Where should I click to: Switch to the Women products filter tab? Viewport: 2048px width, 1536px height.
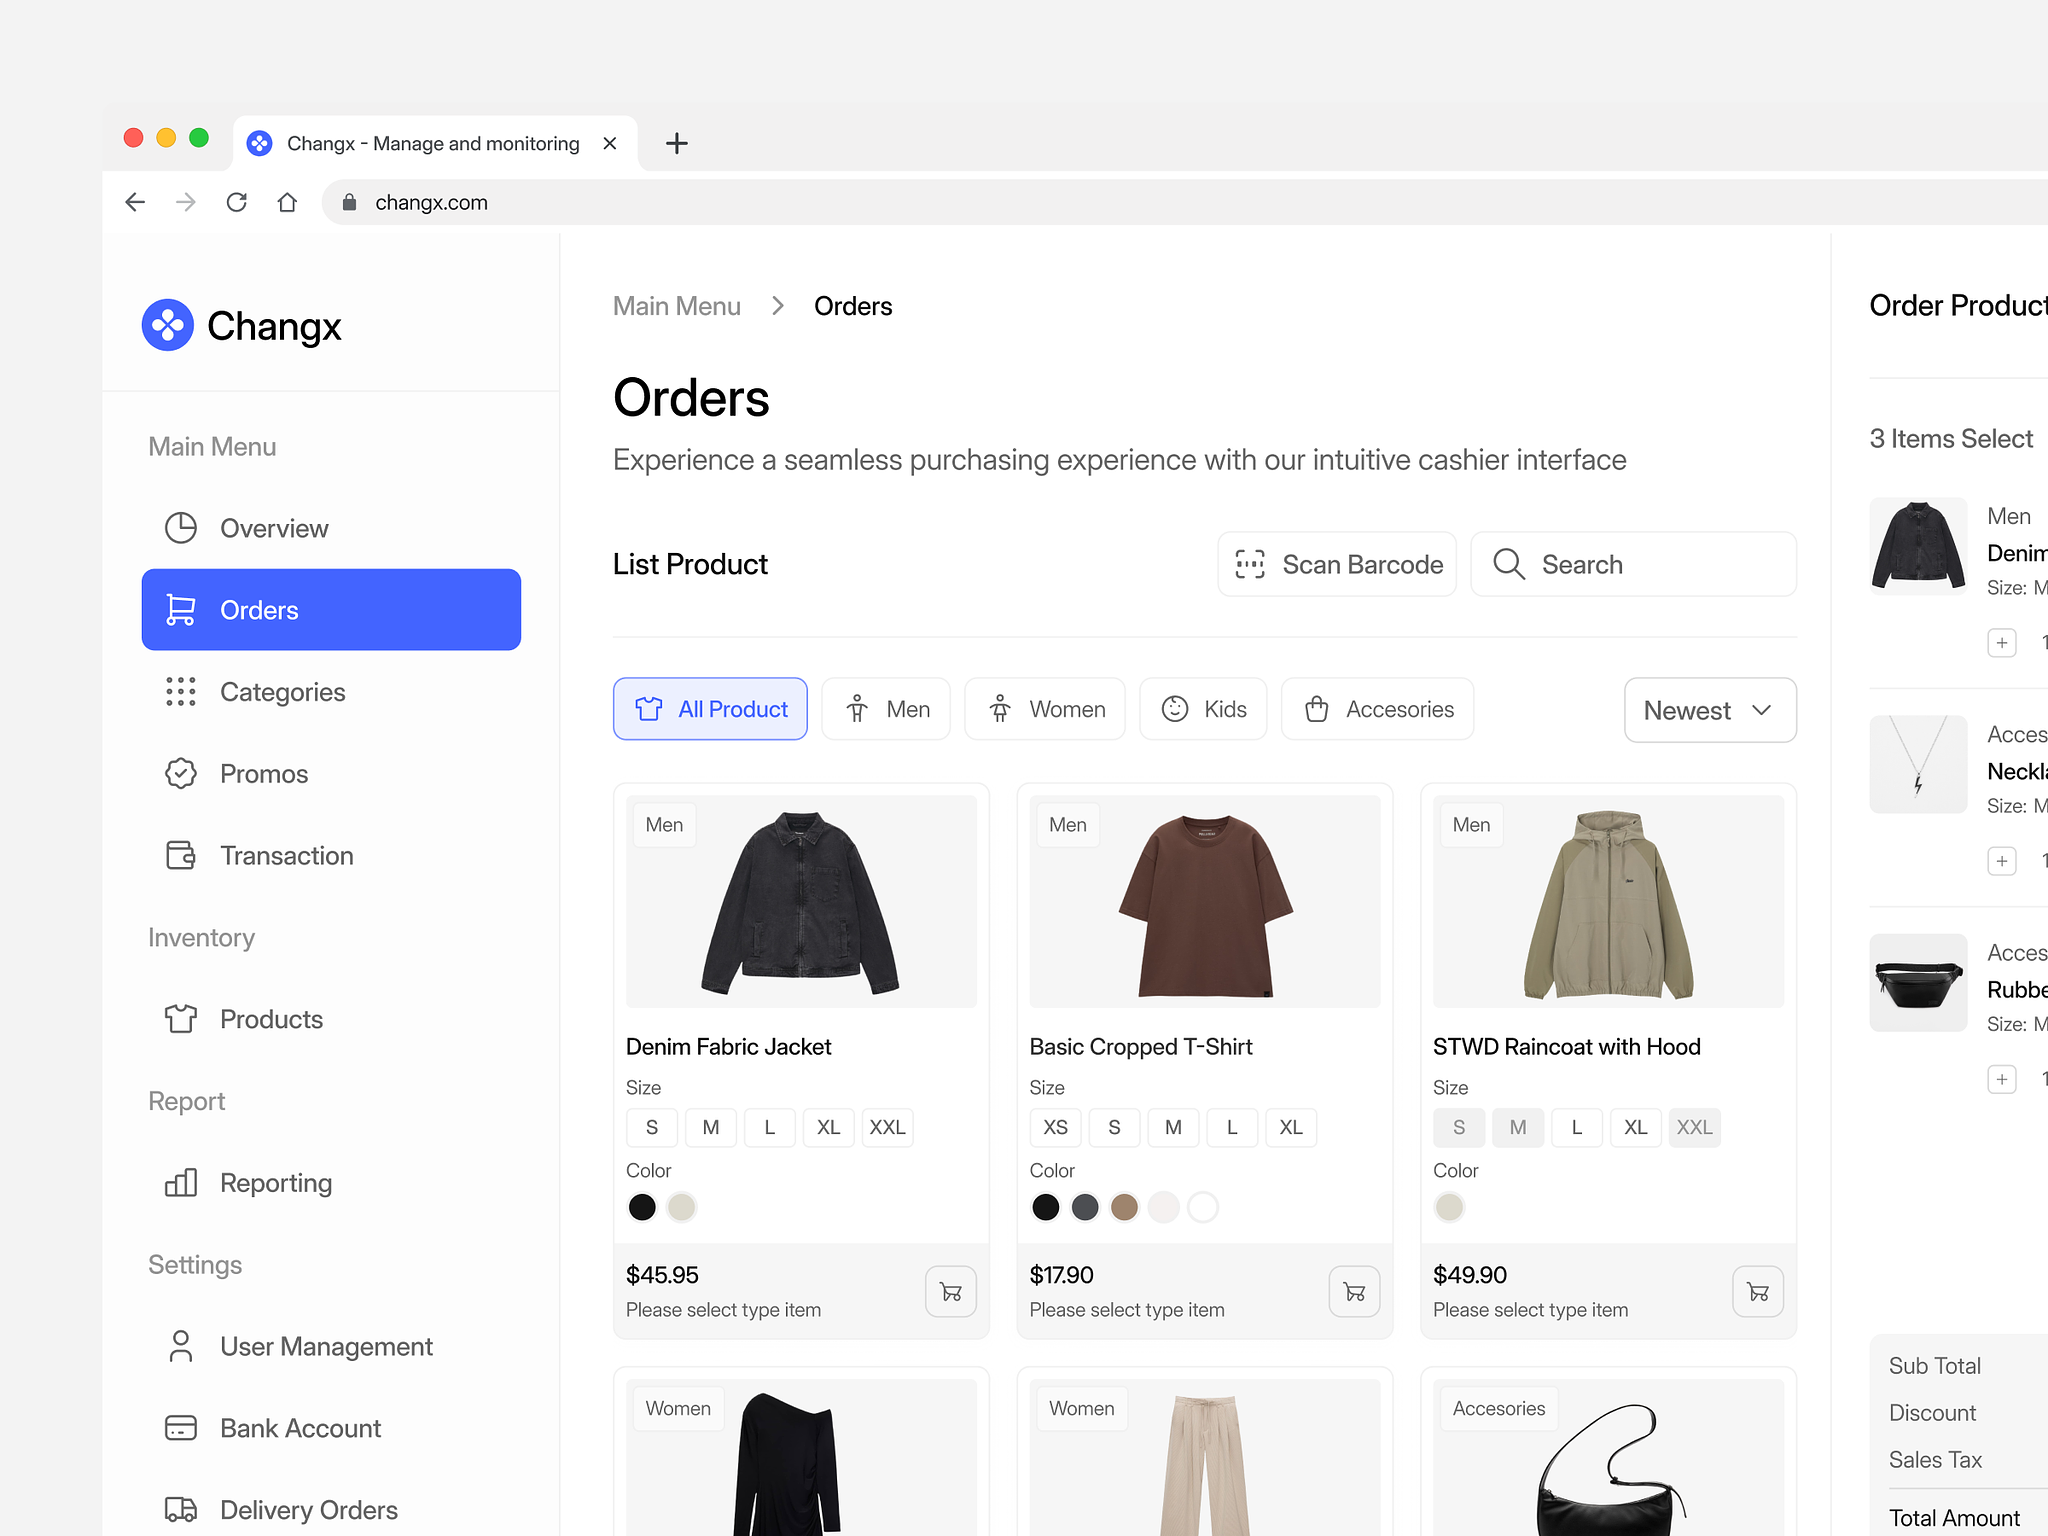pyautogui.click(x=1044, y=709)
